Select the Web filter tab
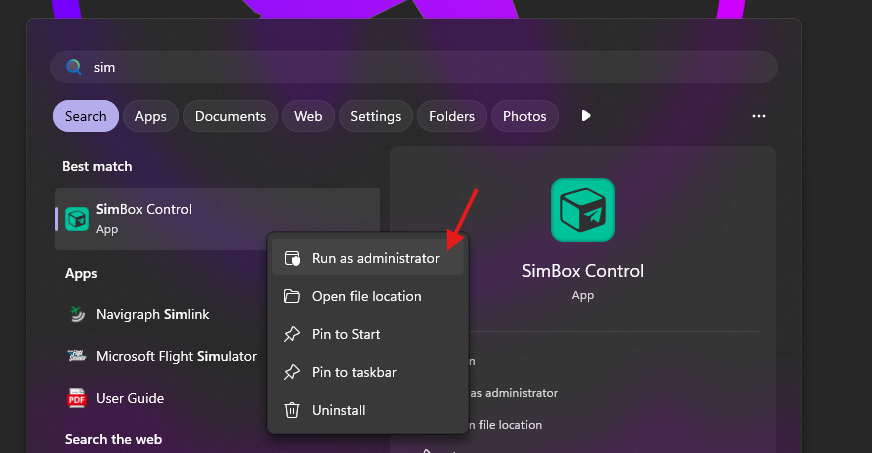The image size is (872, 453). click(308, 116)
